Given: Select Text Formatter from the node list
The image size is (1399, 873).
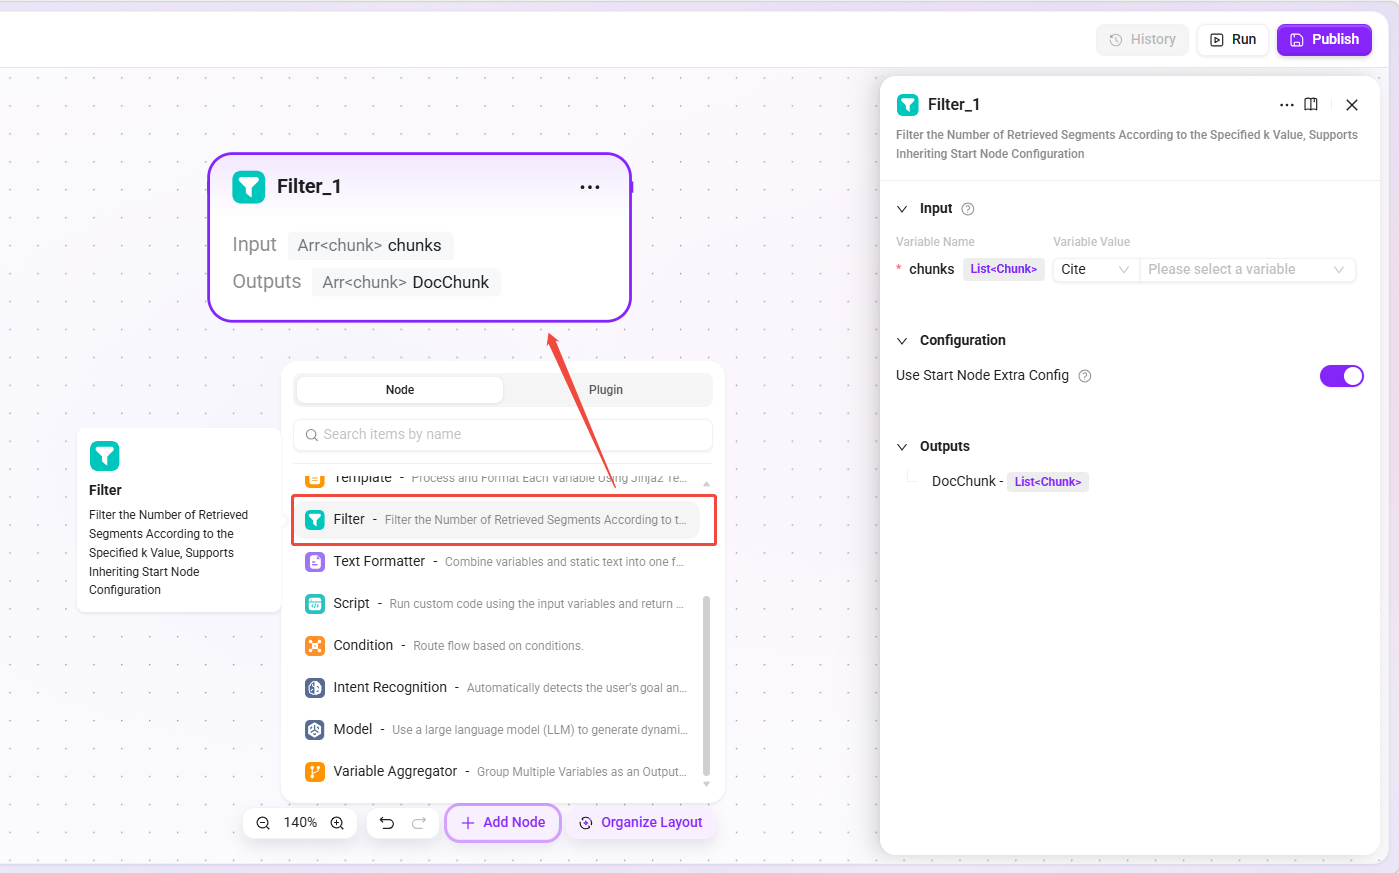Looking at the screenshot, I should pyautogui.click(x=497, y=562).
